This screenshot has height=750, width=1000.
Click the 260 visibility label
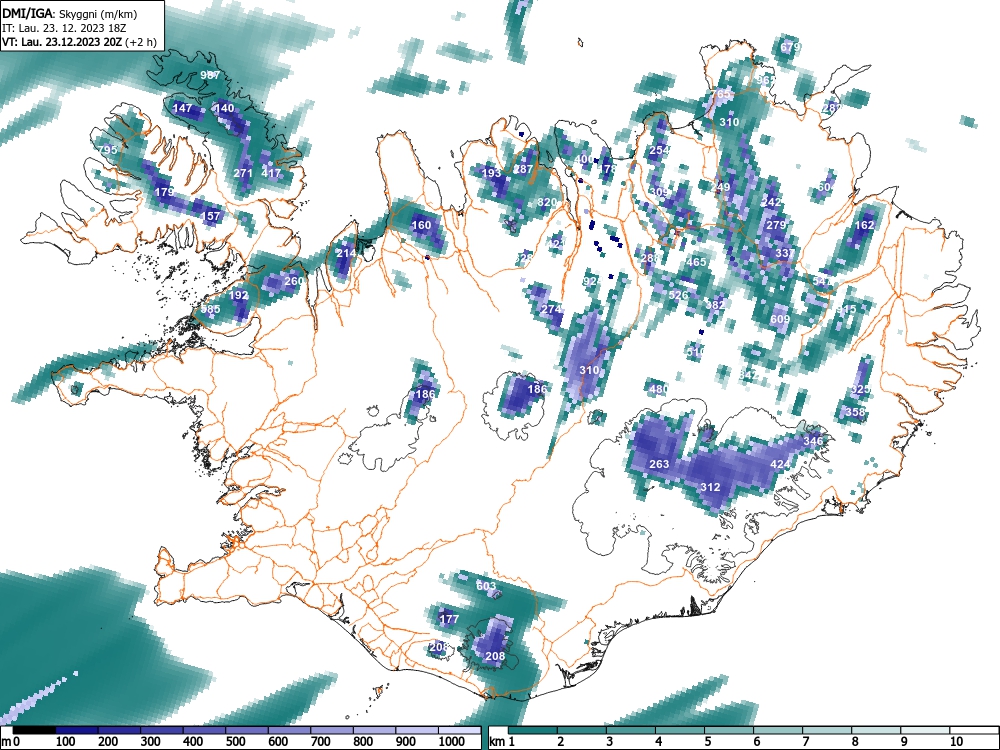[294, 281]
